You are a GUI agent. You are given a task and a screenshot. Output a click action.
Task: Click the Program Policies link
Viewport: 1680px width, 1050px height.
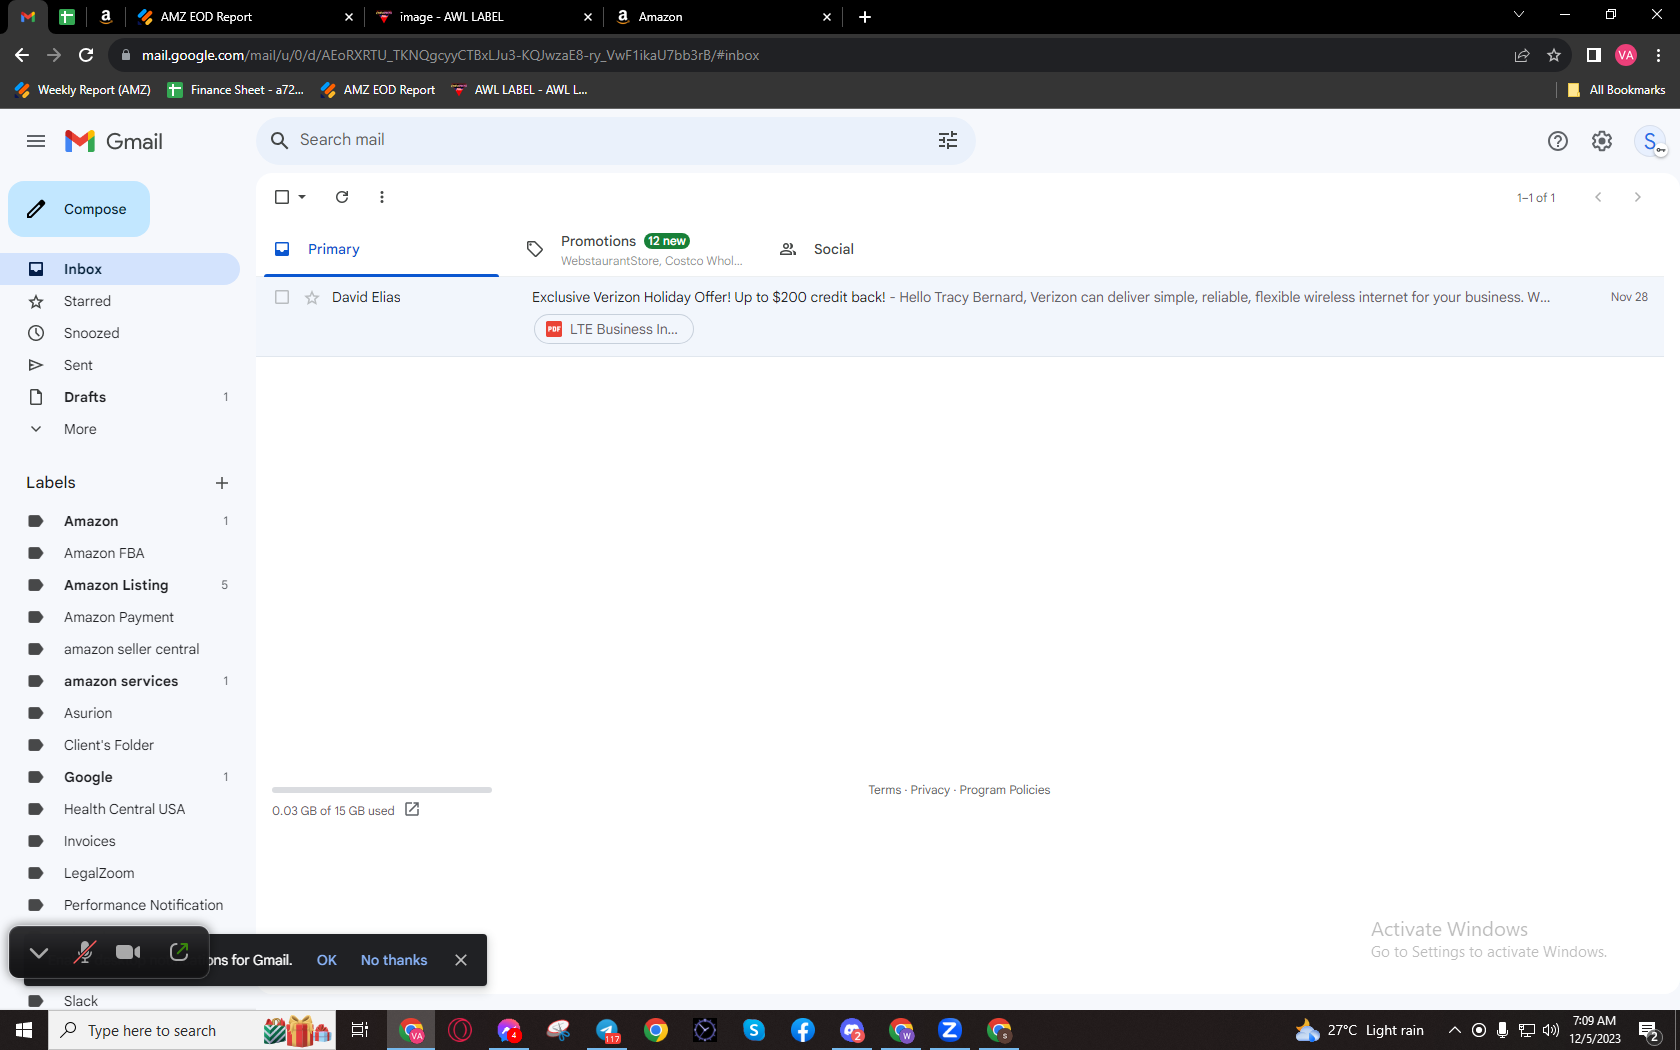coord(1004,790)
